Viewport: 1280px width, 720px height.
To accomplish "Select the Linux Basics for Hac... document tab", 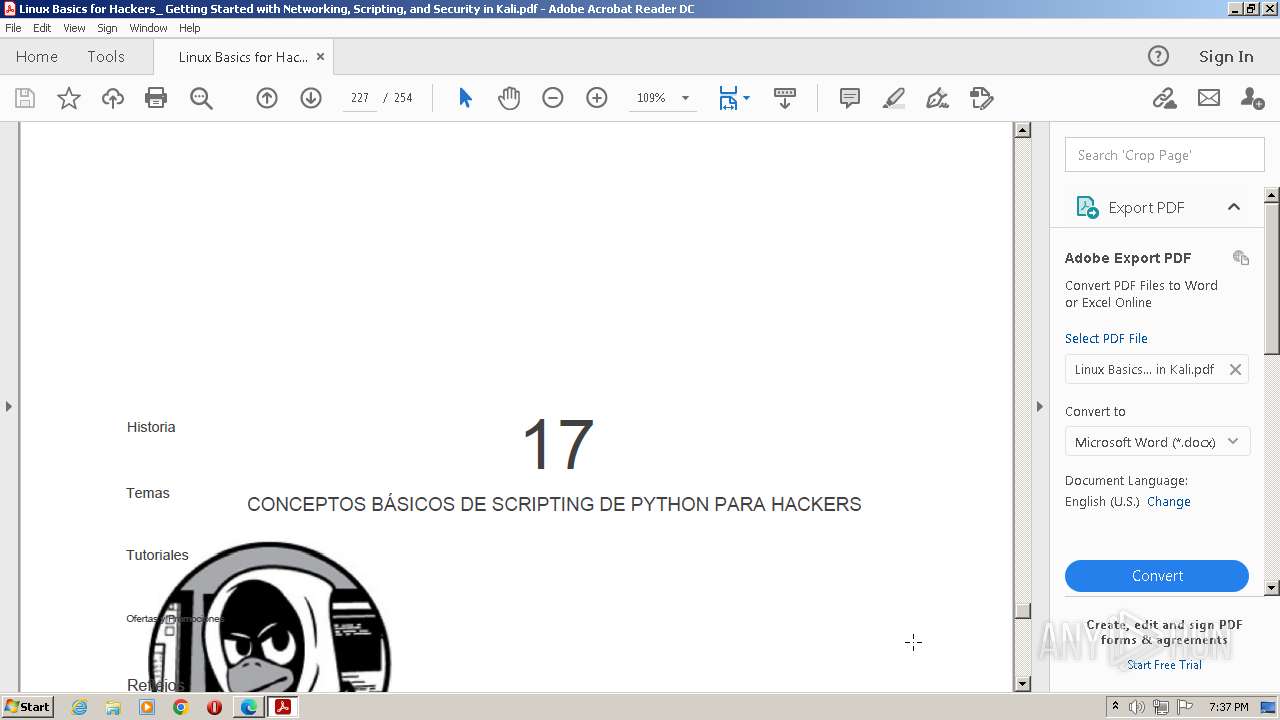I will [243, 57].
